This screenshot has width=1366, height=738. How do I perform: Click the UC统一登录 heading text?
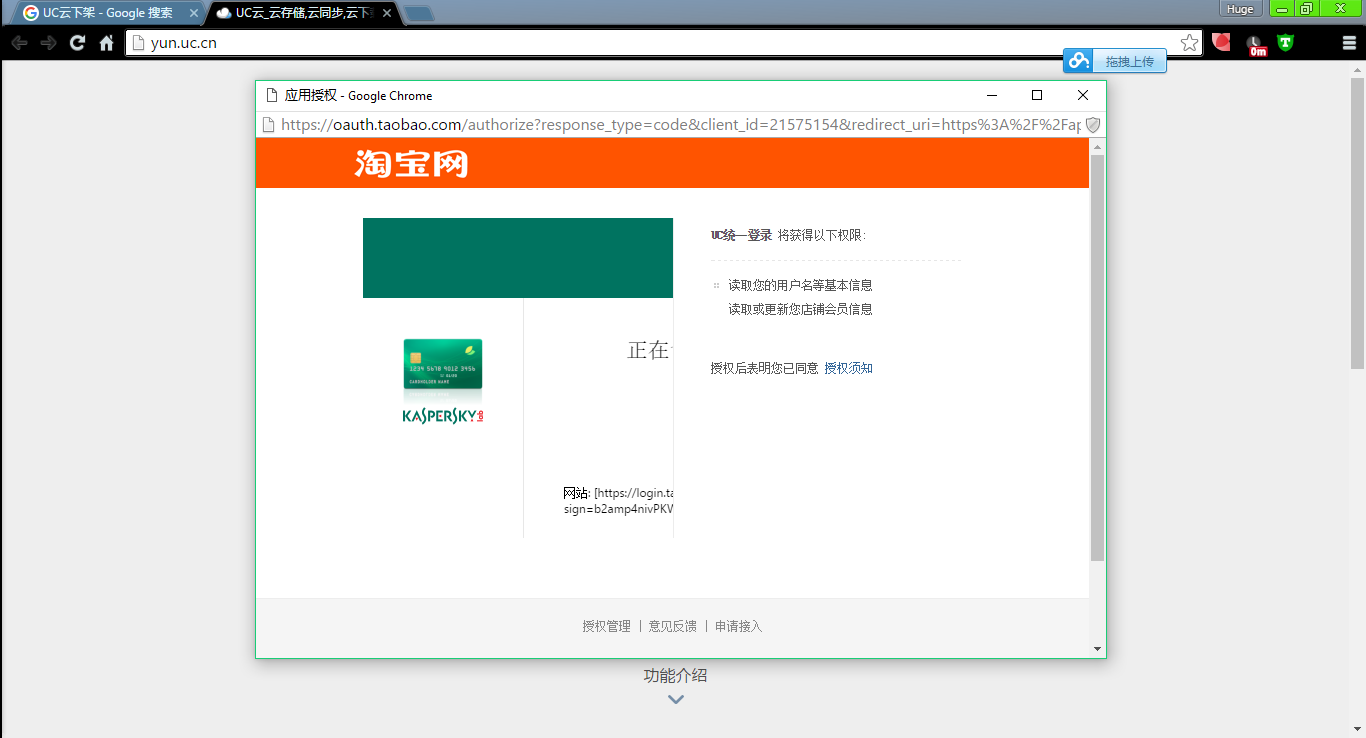tap(741, 235)
